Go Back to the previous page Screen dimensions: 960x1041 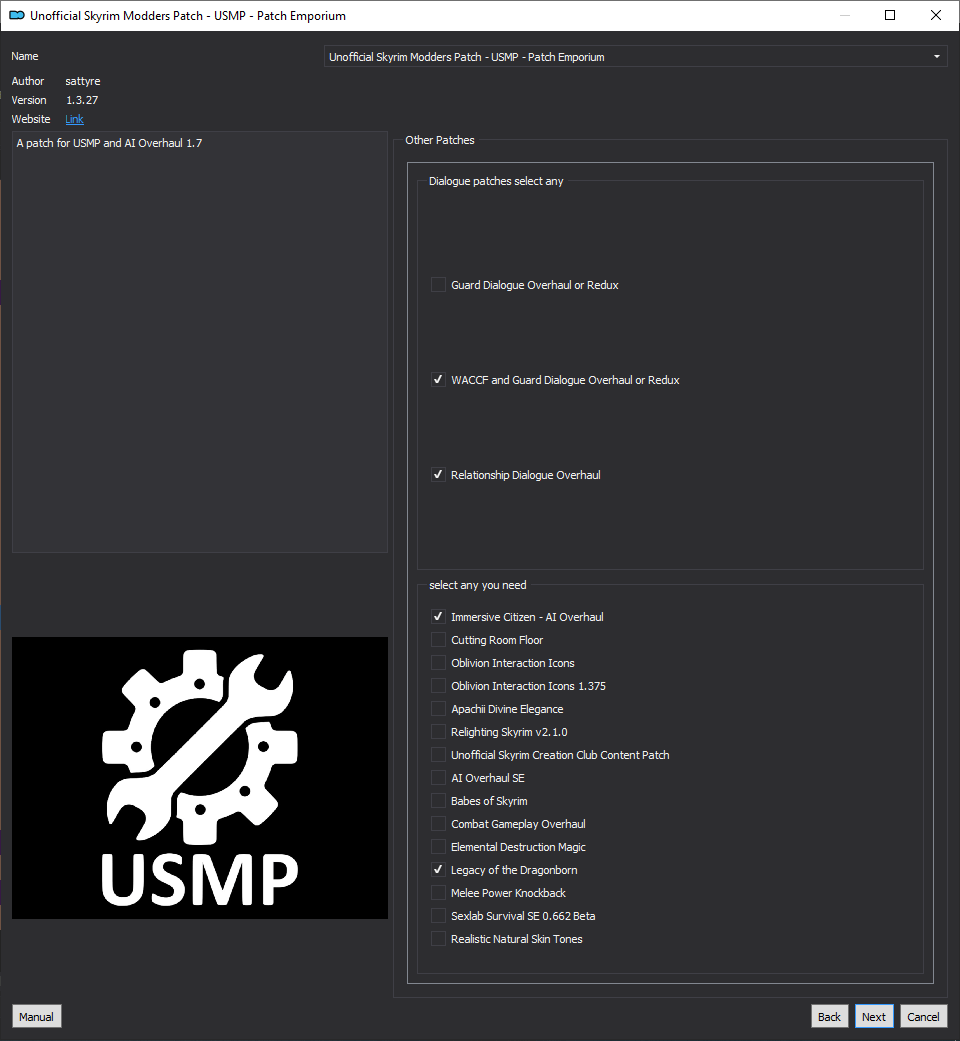tap(829, 1016)
